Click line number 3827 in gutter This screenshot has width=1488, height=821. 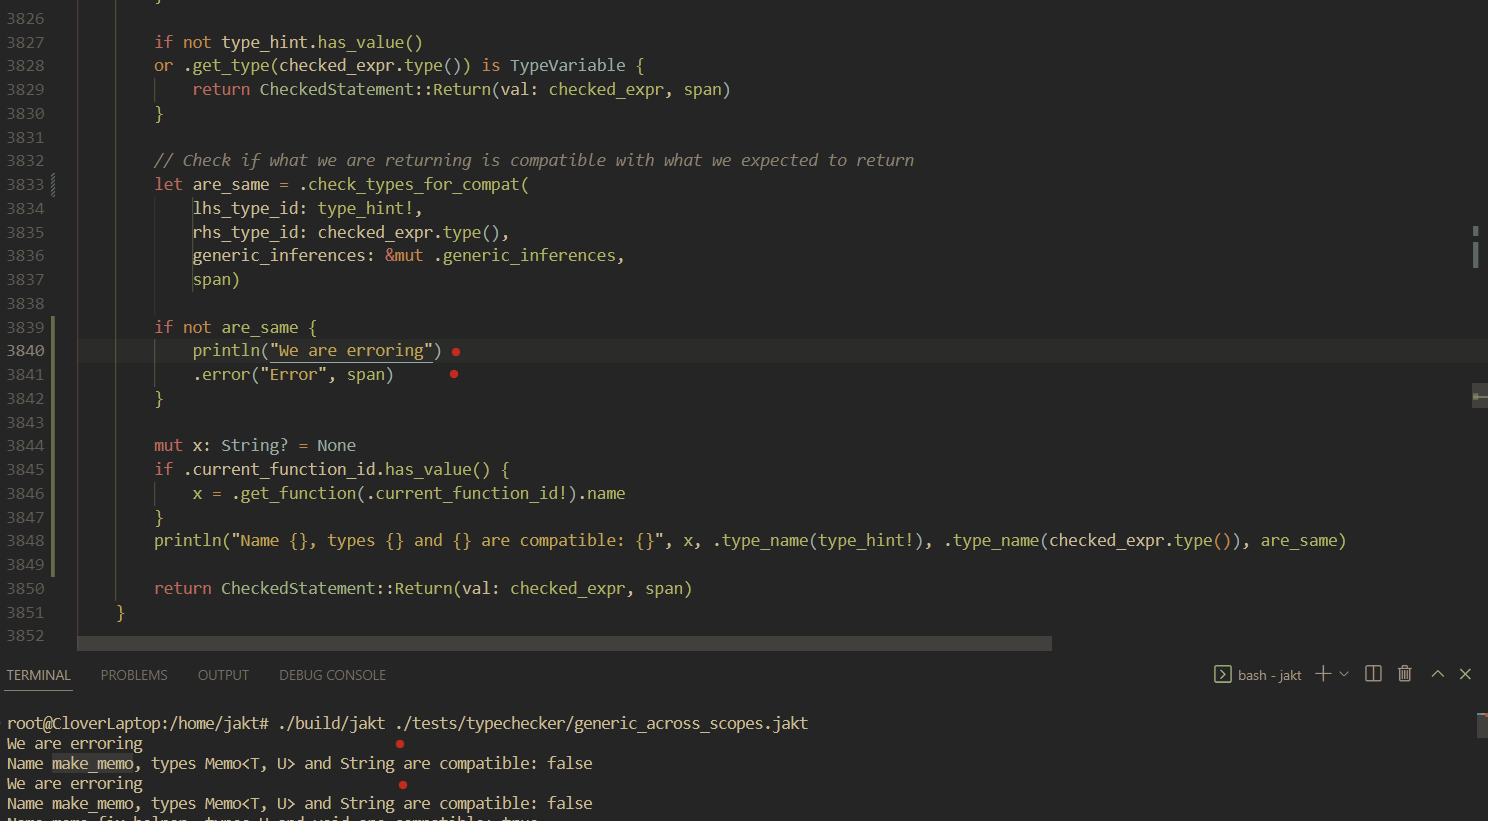coord(25,42)
